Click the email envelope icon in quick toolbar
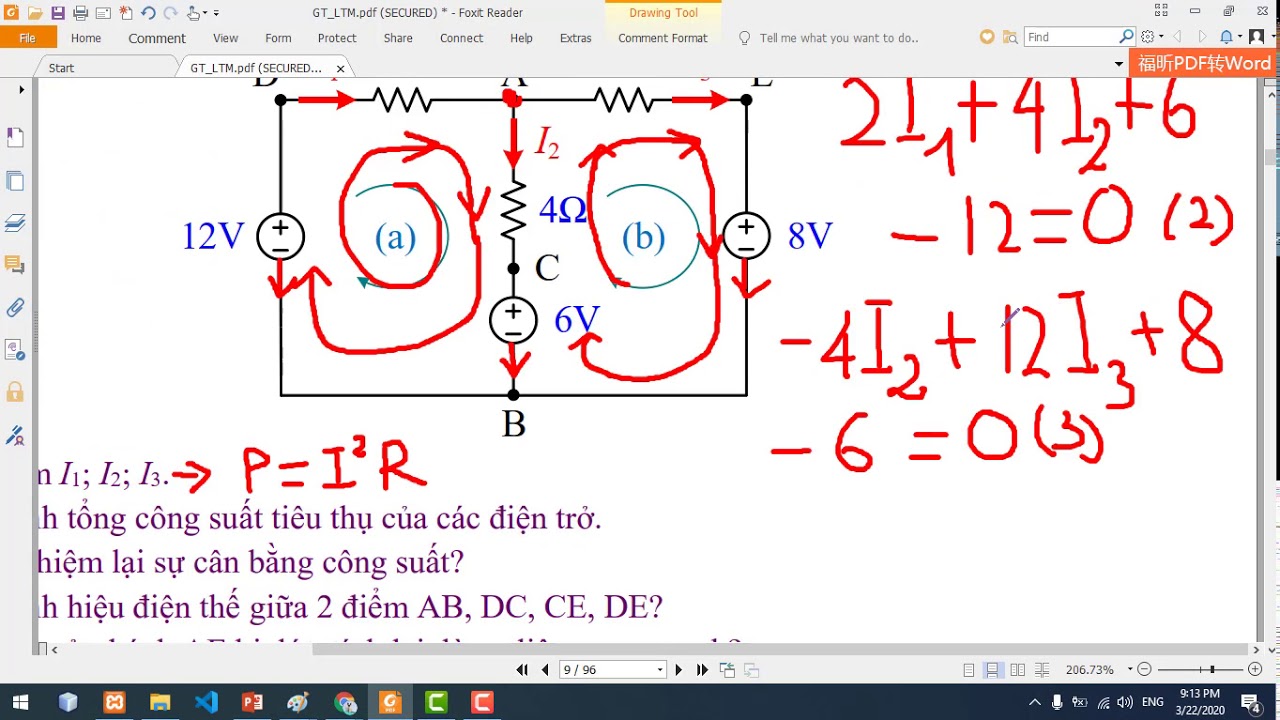This screenshot has height=720, width=1280. (103, 13)
